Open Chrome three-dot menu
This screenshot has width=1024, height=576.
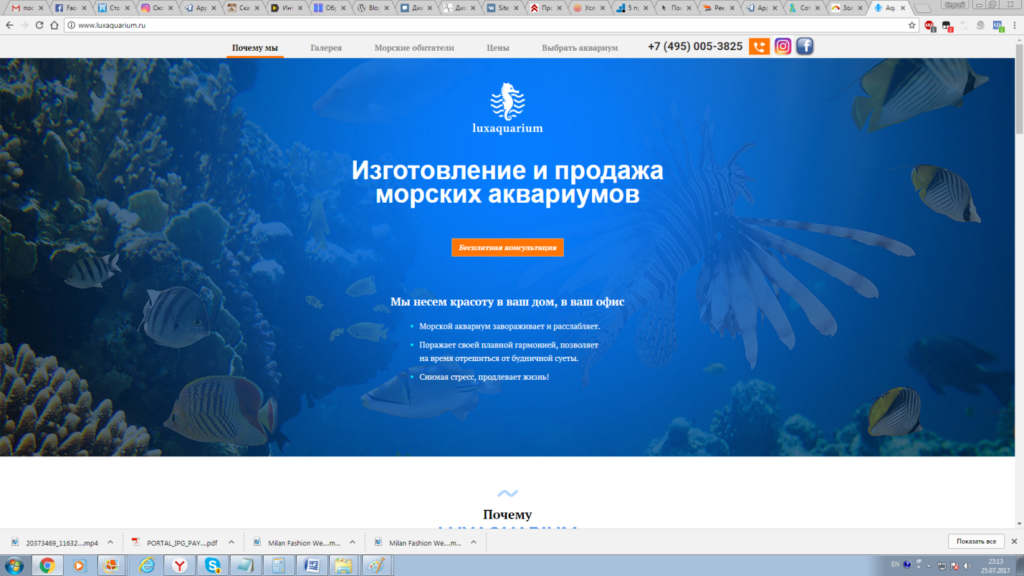[x=1015, y=25]
